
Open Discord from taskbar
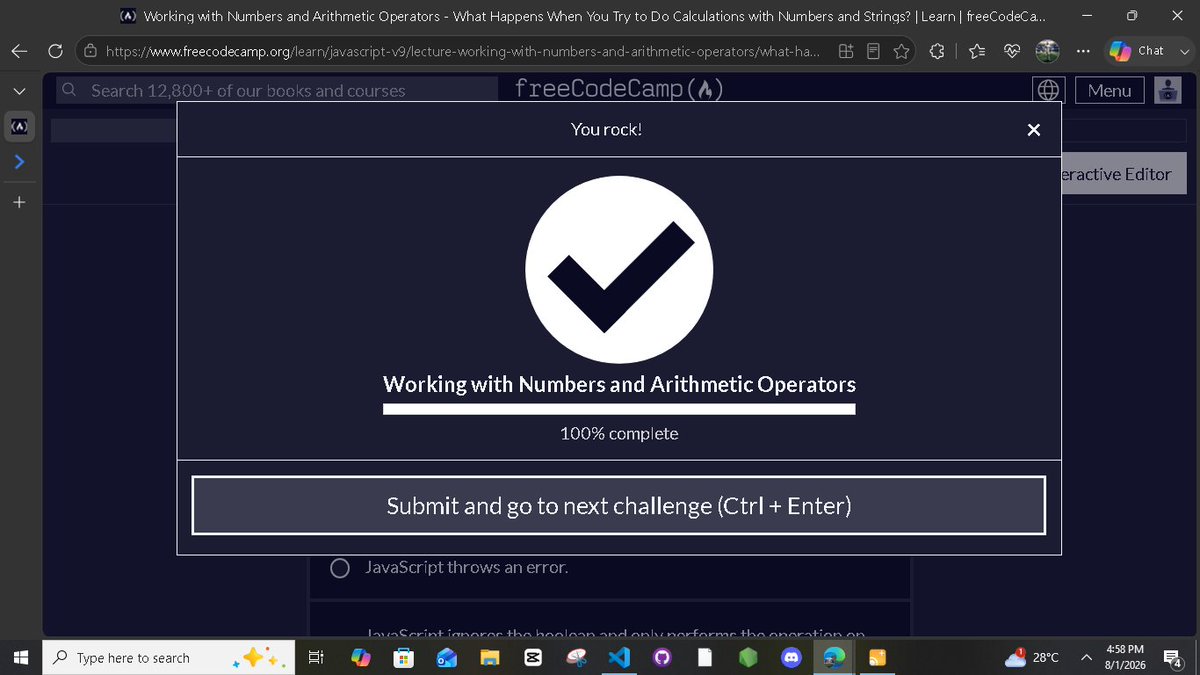click(x=791, y=657)
